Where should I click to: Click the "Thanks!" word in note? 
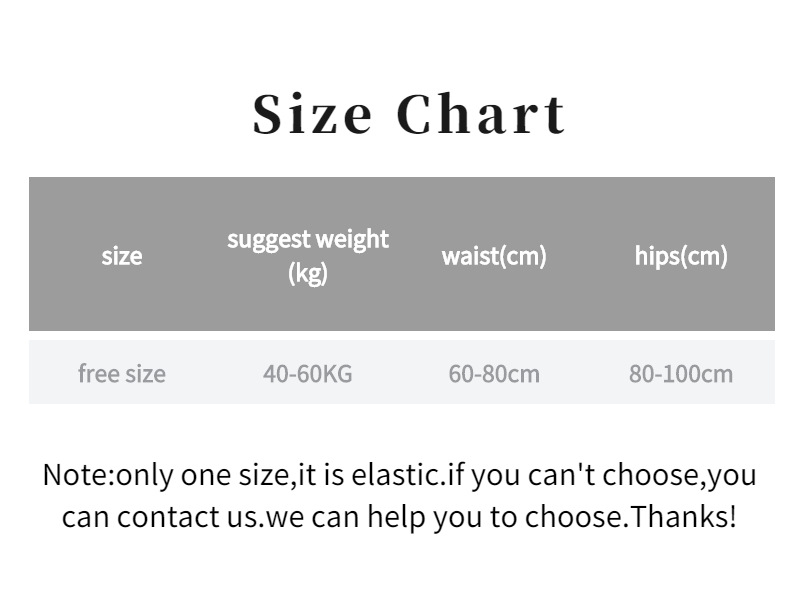pos(684,516)
